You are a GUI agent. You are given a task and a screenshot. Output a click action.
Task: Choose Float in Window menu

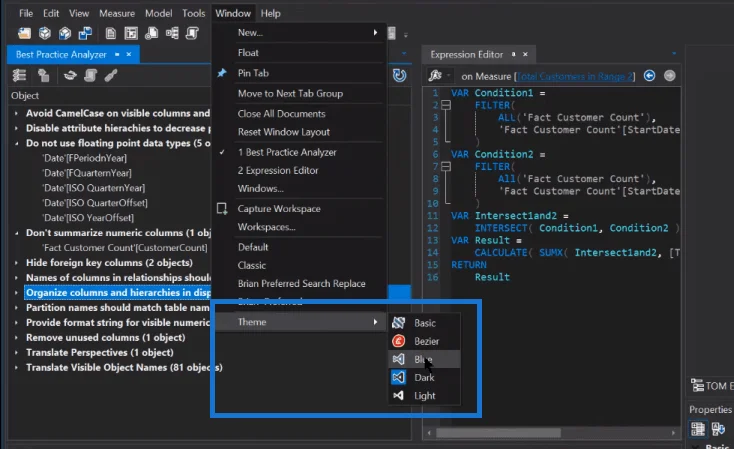click(300, 53)
